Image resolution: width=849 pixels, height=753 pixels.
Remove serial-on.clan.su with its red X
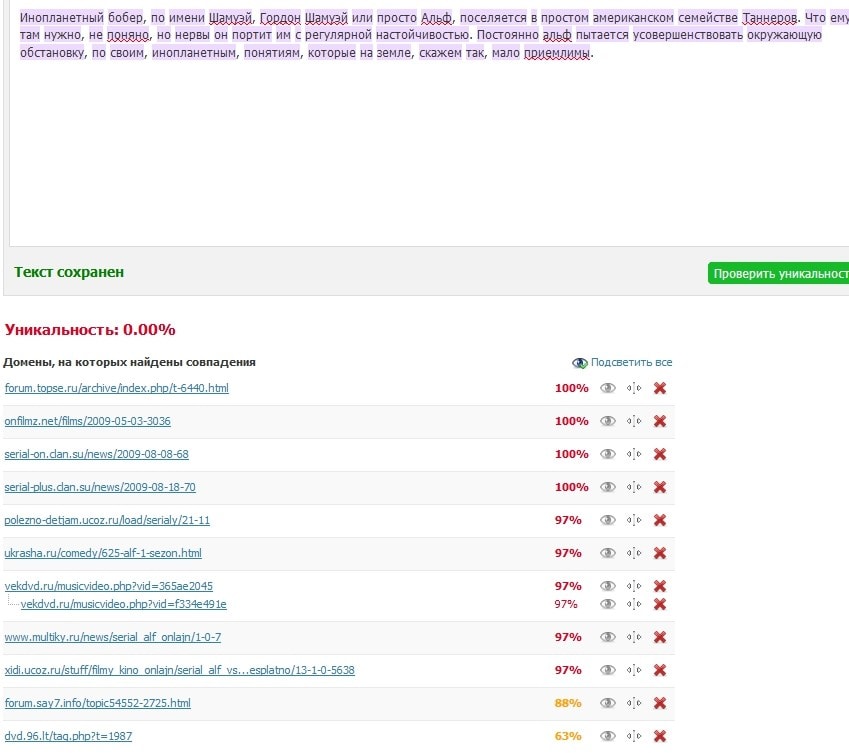tap(659, 454)
